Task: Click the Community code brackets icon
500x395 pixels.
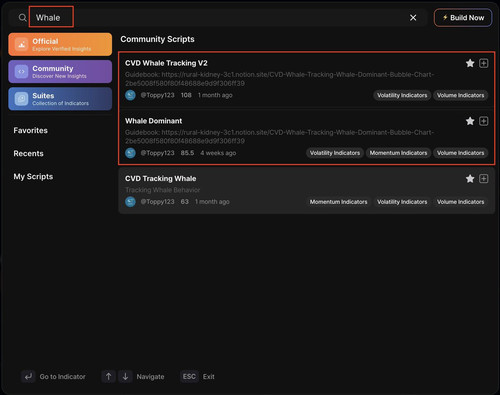Action: pyautogui.click(x=22, y=72)
